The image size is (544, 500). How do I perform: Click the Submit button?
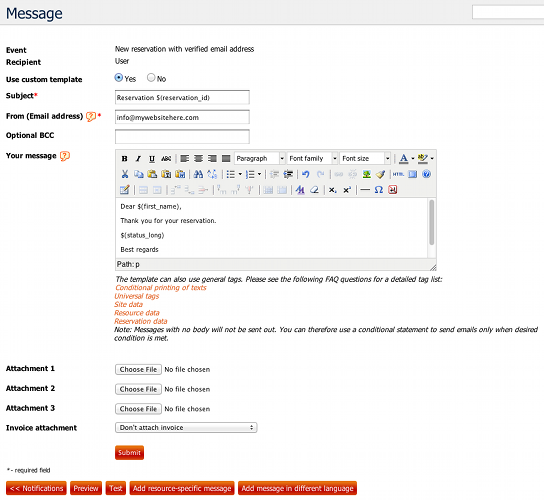pos(129,452)
